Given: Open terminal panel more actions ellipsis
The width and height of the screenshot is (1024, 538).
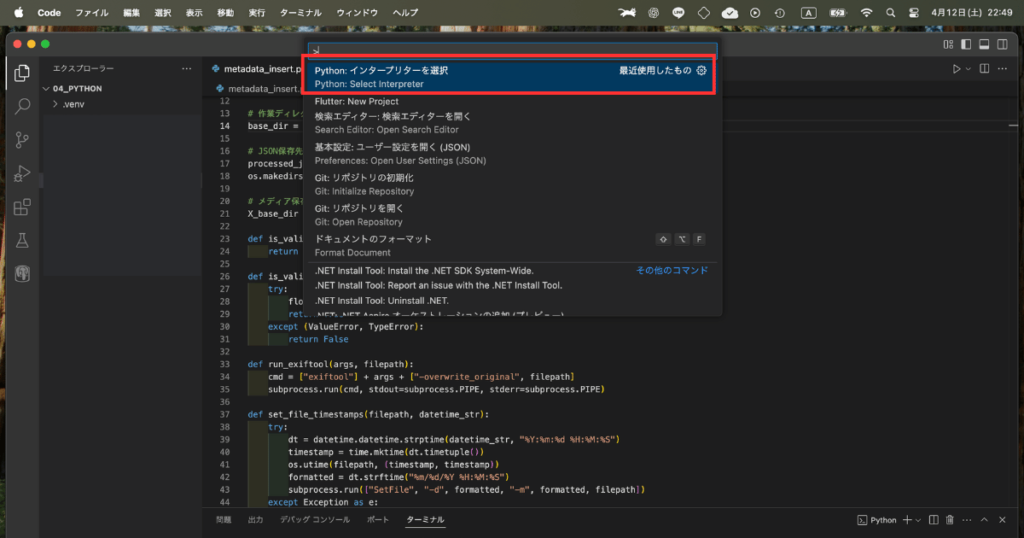Looking at the screenshot, I should pos(967,520).
